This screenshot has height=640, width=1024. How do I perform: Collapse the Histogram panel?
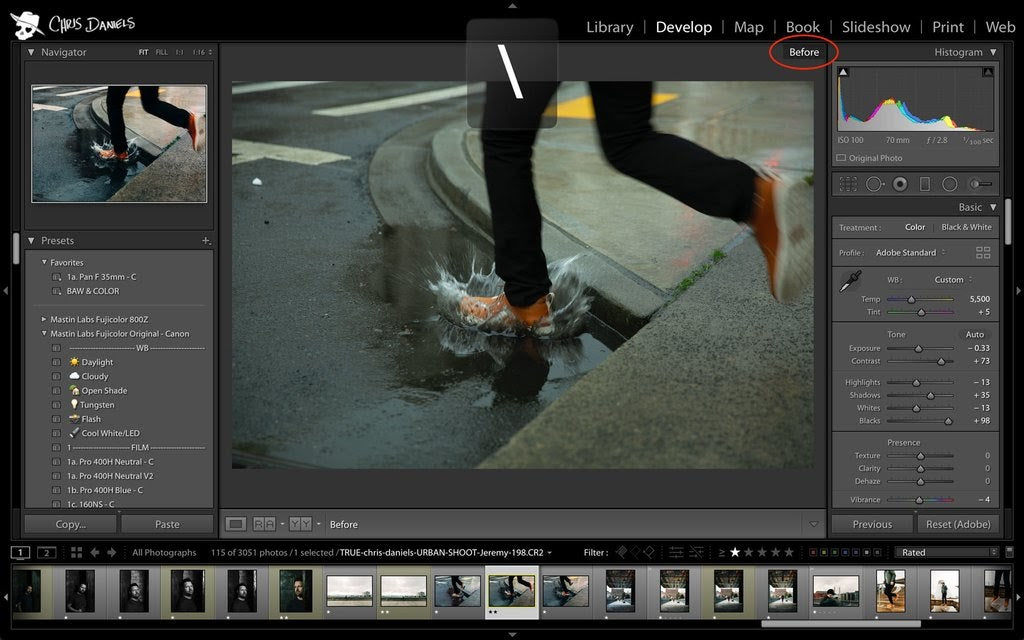993,52
